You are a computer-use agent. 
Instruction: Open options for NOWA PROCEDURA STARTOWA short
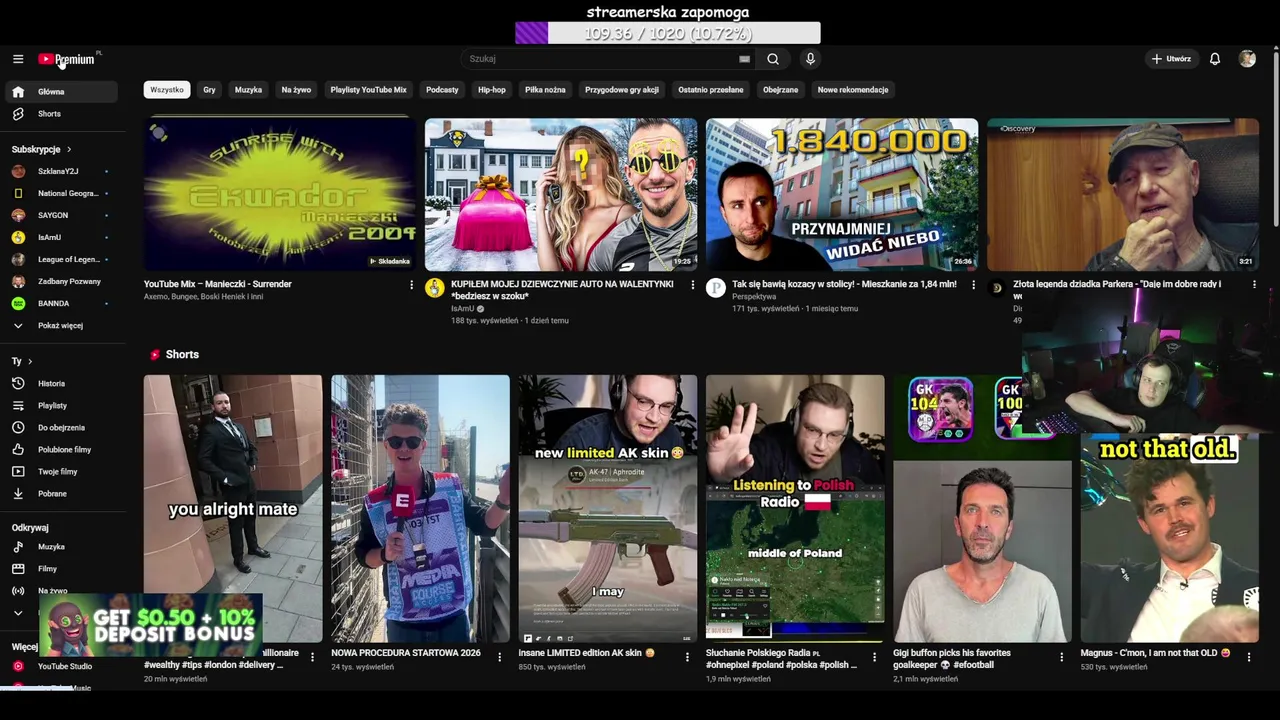pos(499,657)
